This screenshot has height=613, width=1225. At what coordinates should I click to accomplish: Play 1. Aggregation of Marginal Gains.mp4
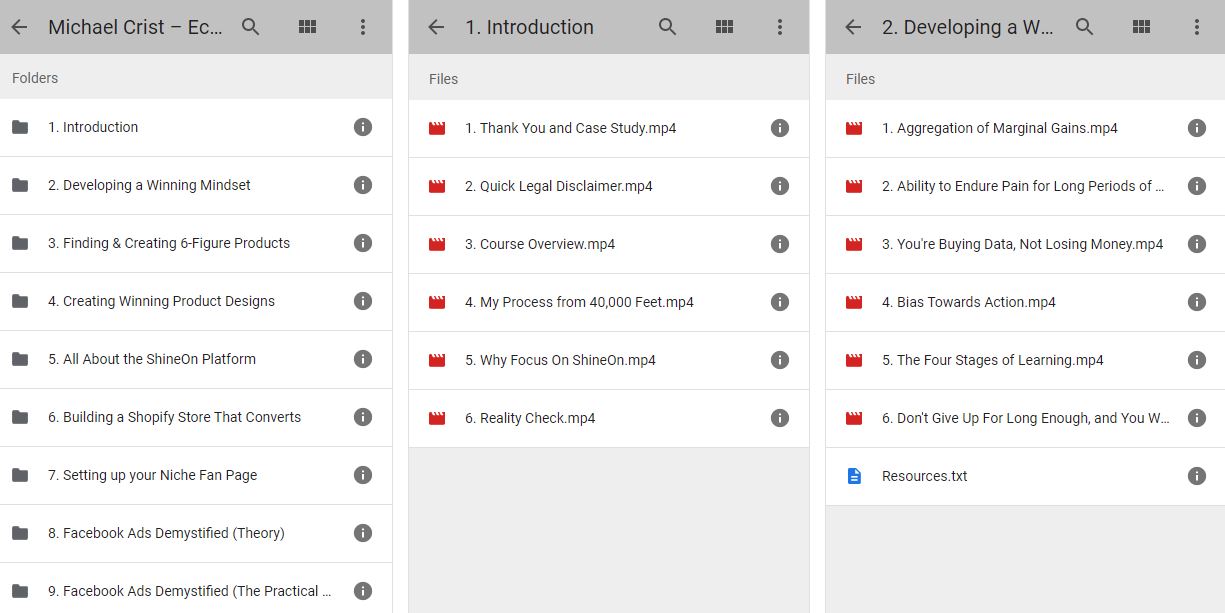point(1025,128)
